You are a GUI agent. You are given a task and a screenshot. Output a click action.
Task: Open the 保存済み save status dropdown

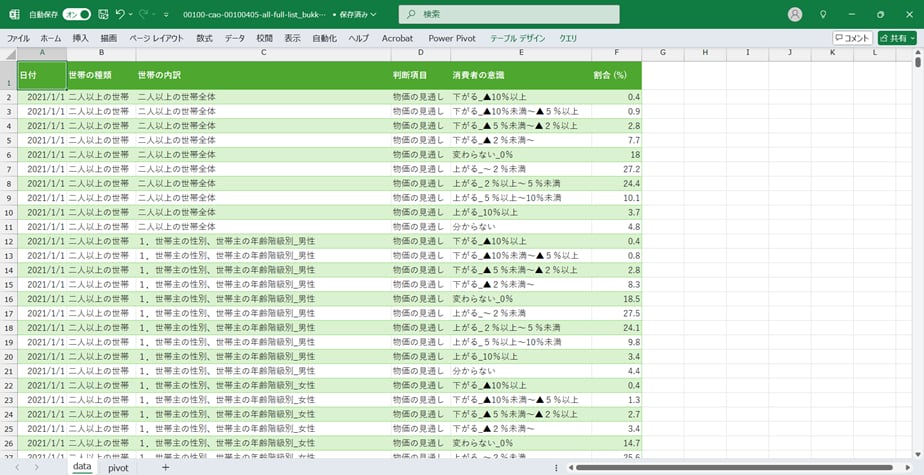(354, 15)
